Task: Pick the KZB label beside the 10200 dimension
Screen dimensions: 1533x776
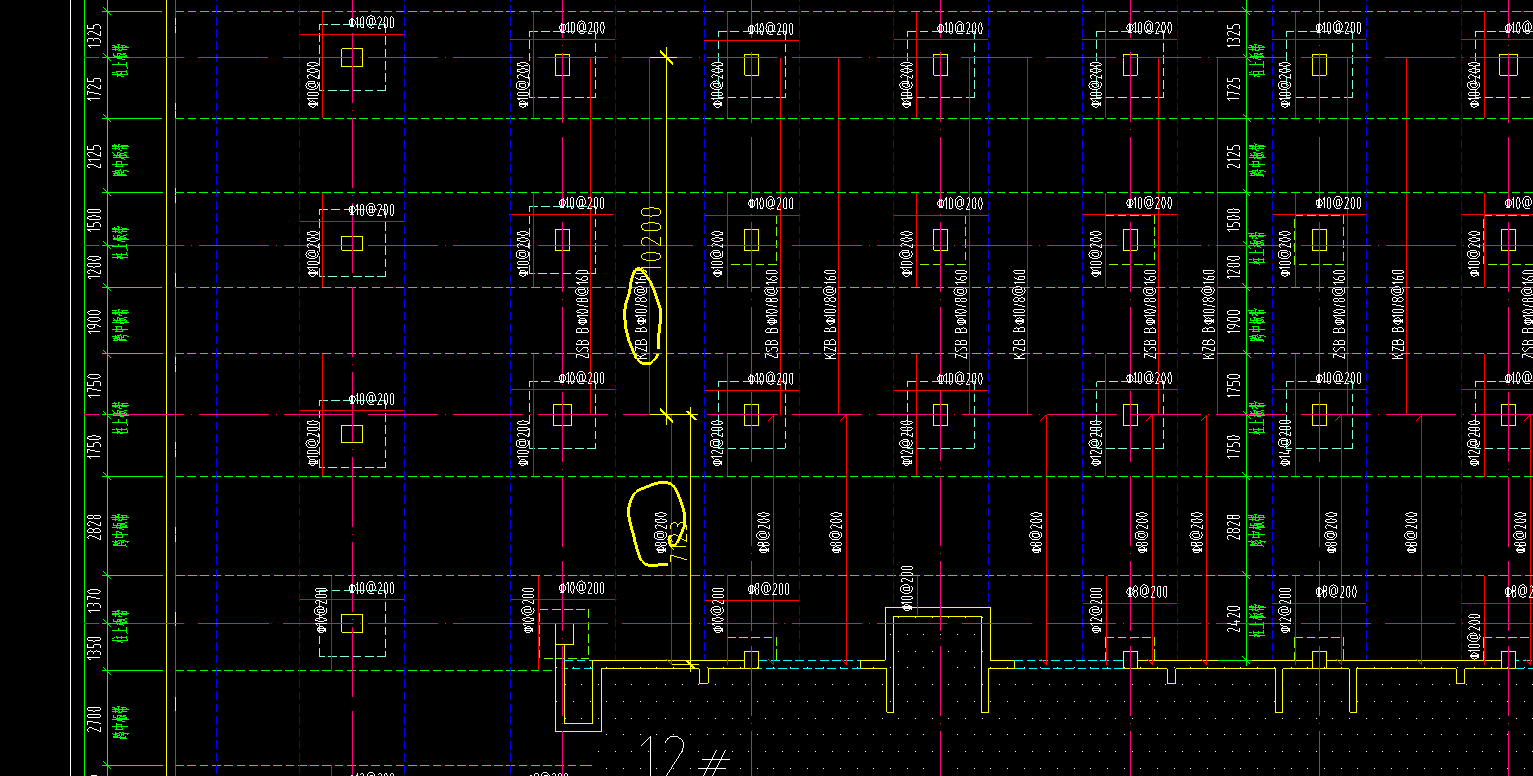Action: tap(643, 314)
